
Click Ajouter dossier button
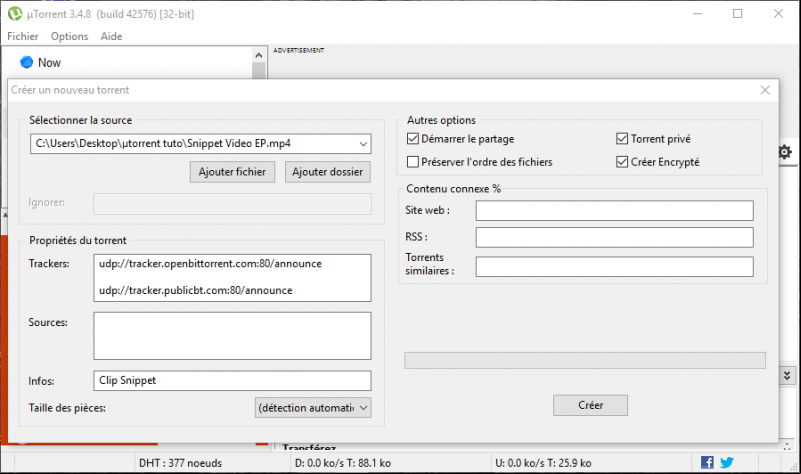327,172
